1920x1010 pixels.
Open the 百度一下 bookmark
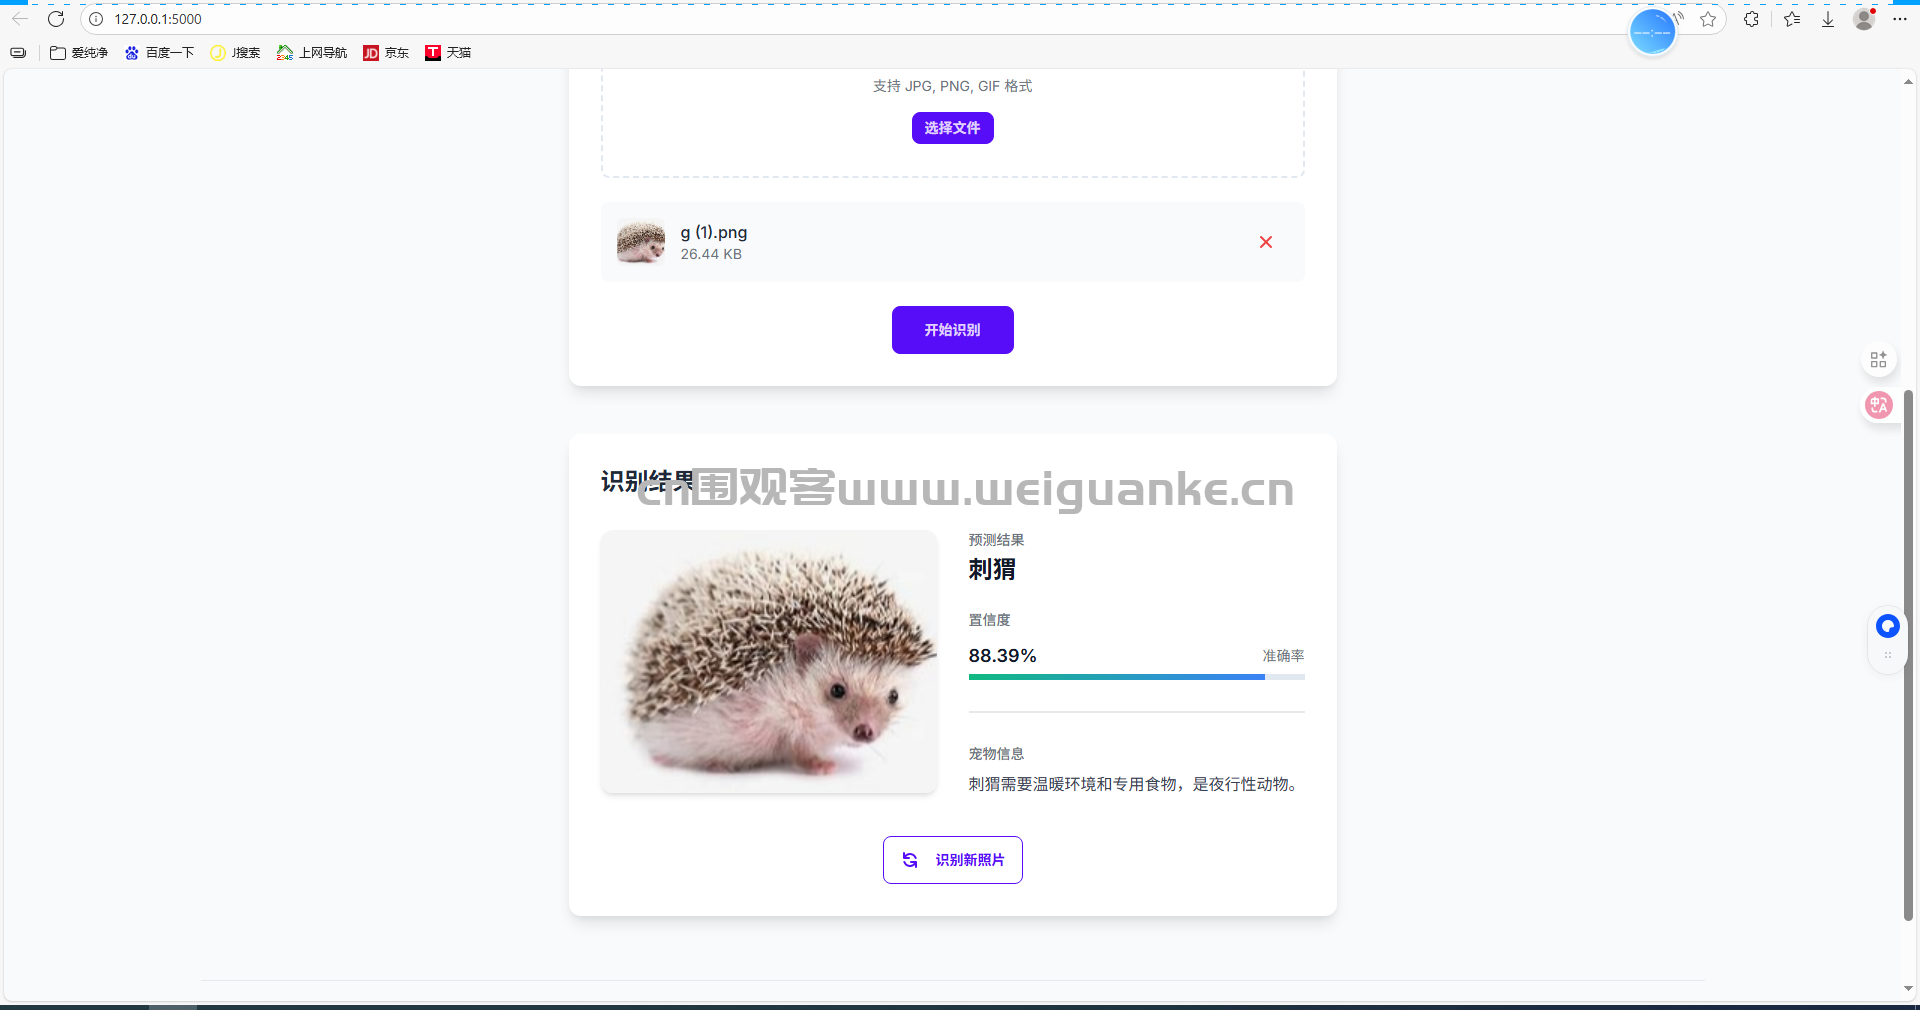click(x=160, y=53)
